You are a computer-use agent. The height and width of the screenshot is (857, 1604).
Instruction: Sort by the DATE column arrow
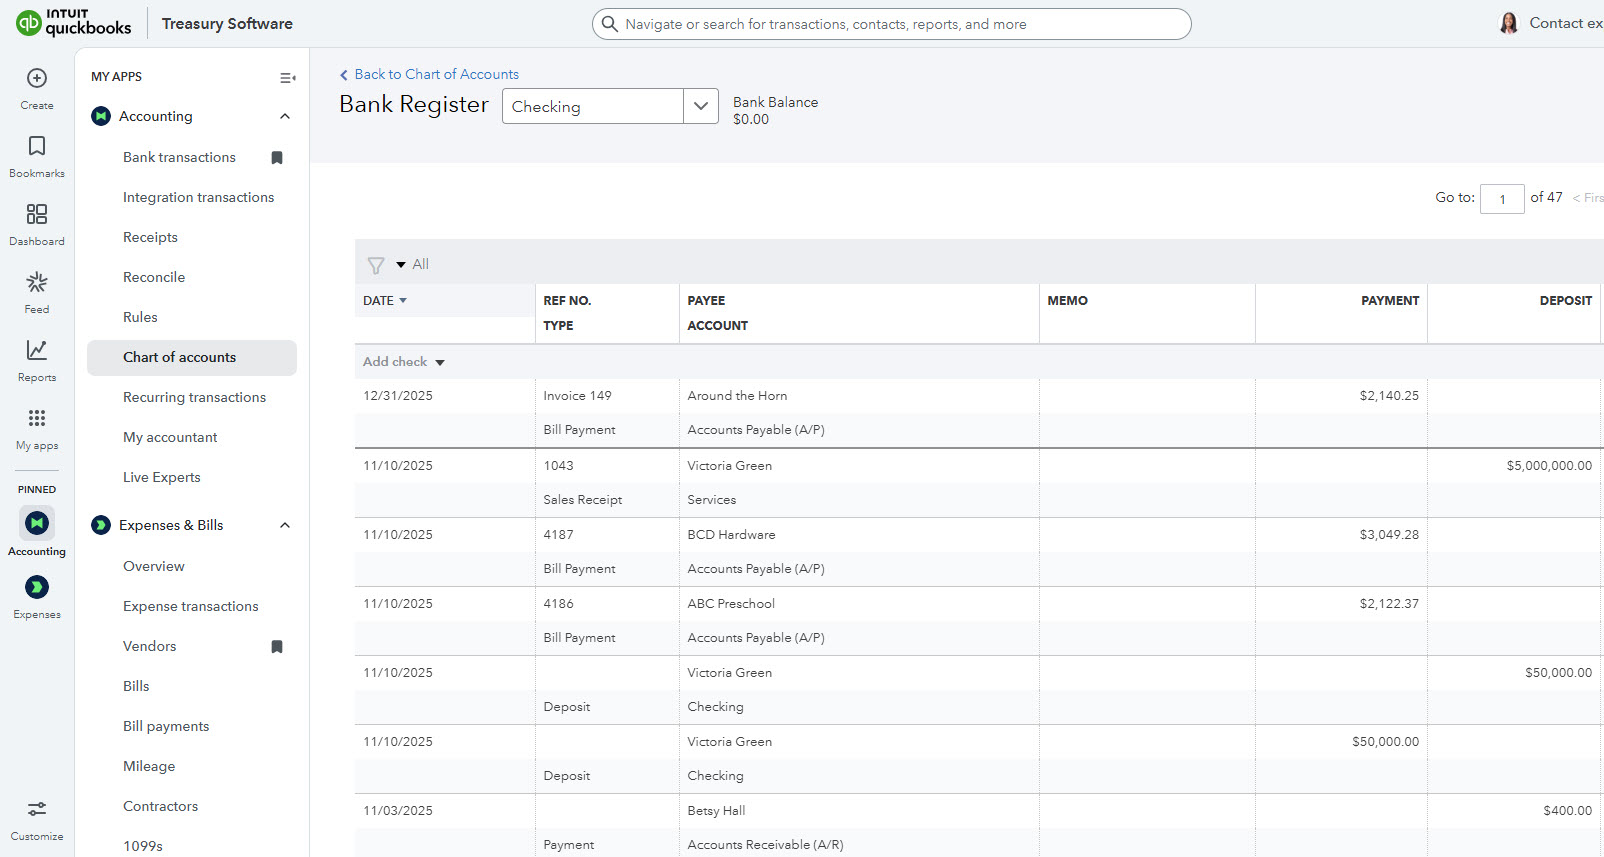tap(403, 300)
